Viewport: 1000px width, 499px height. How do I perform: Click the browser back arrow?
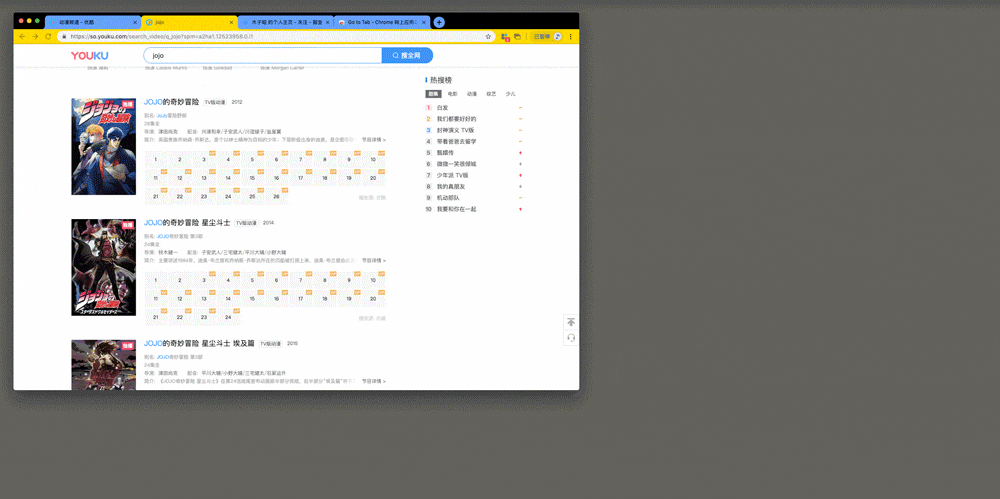point(22,36)
